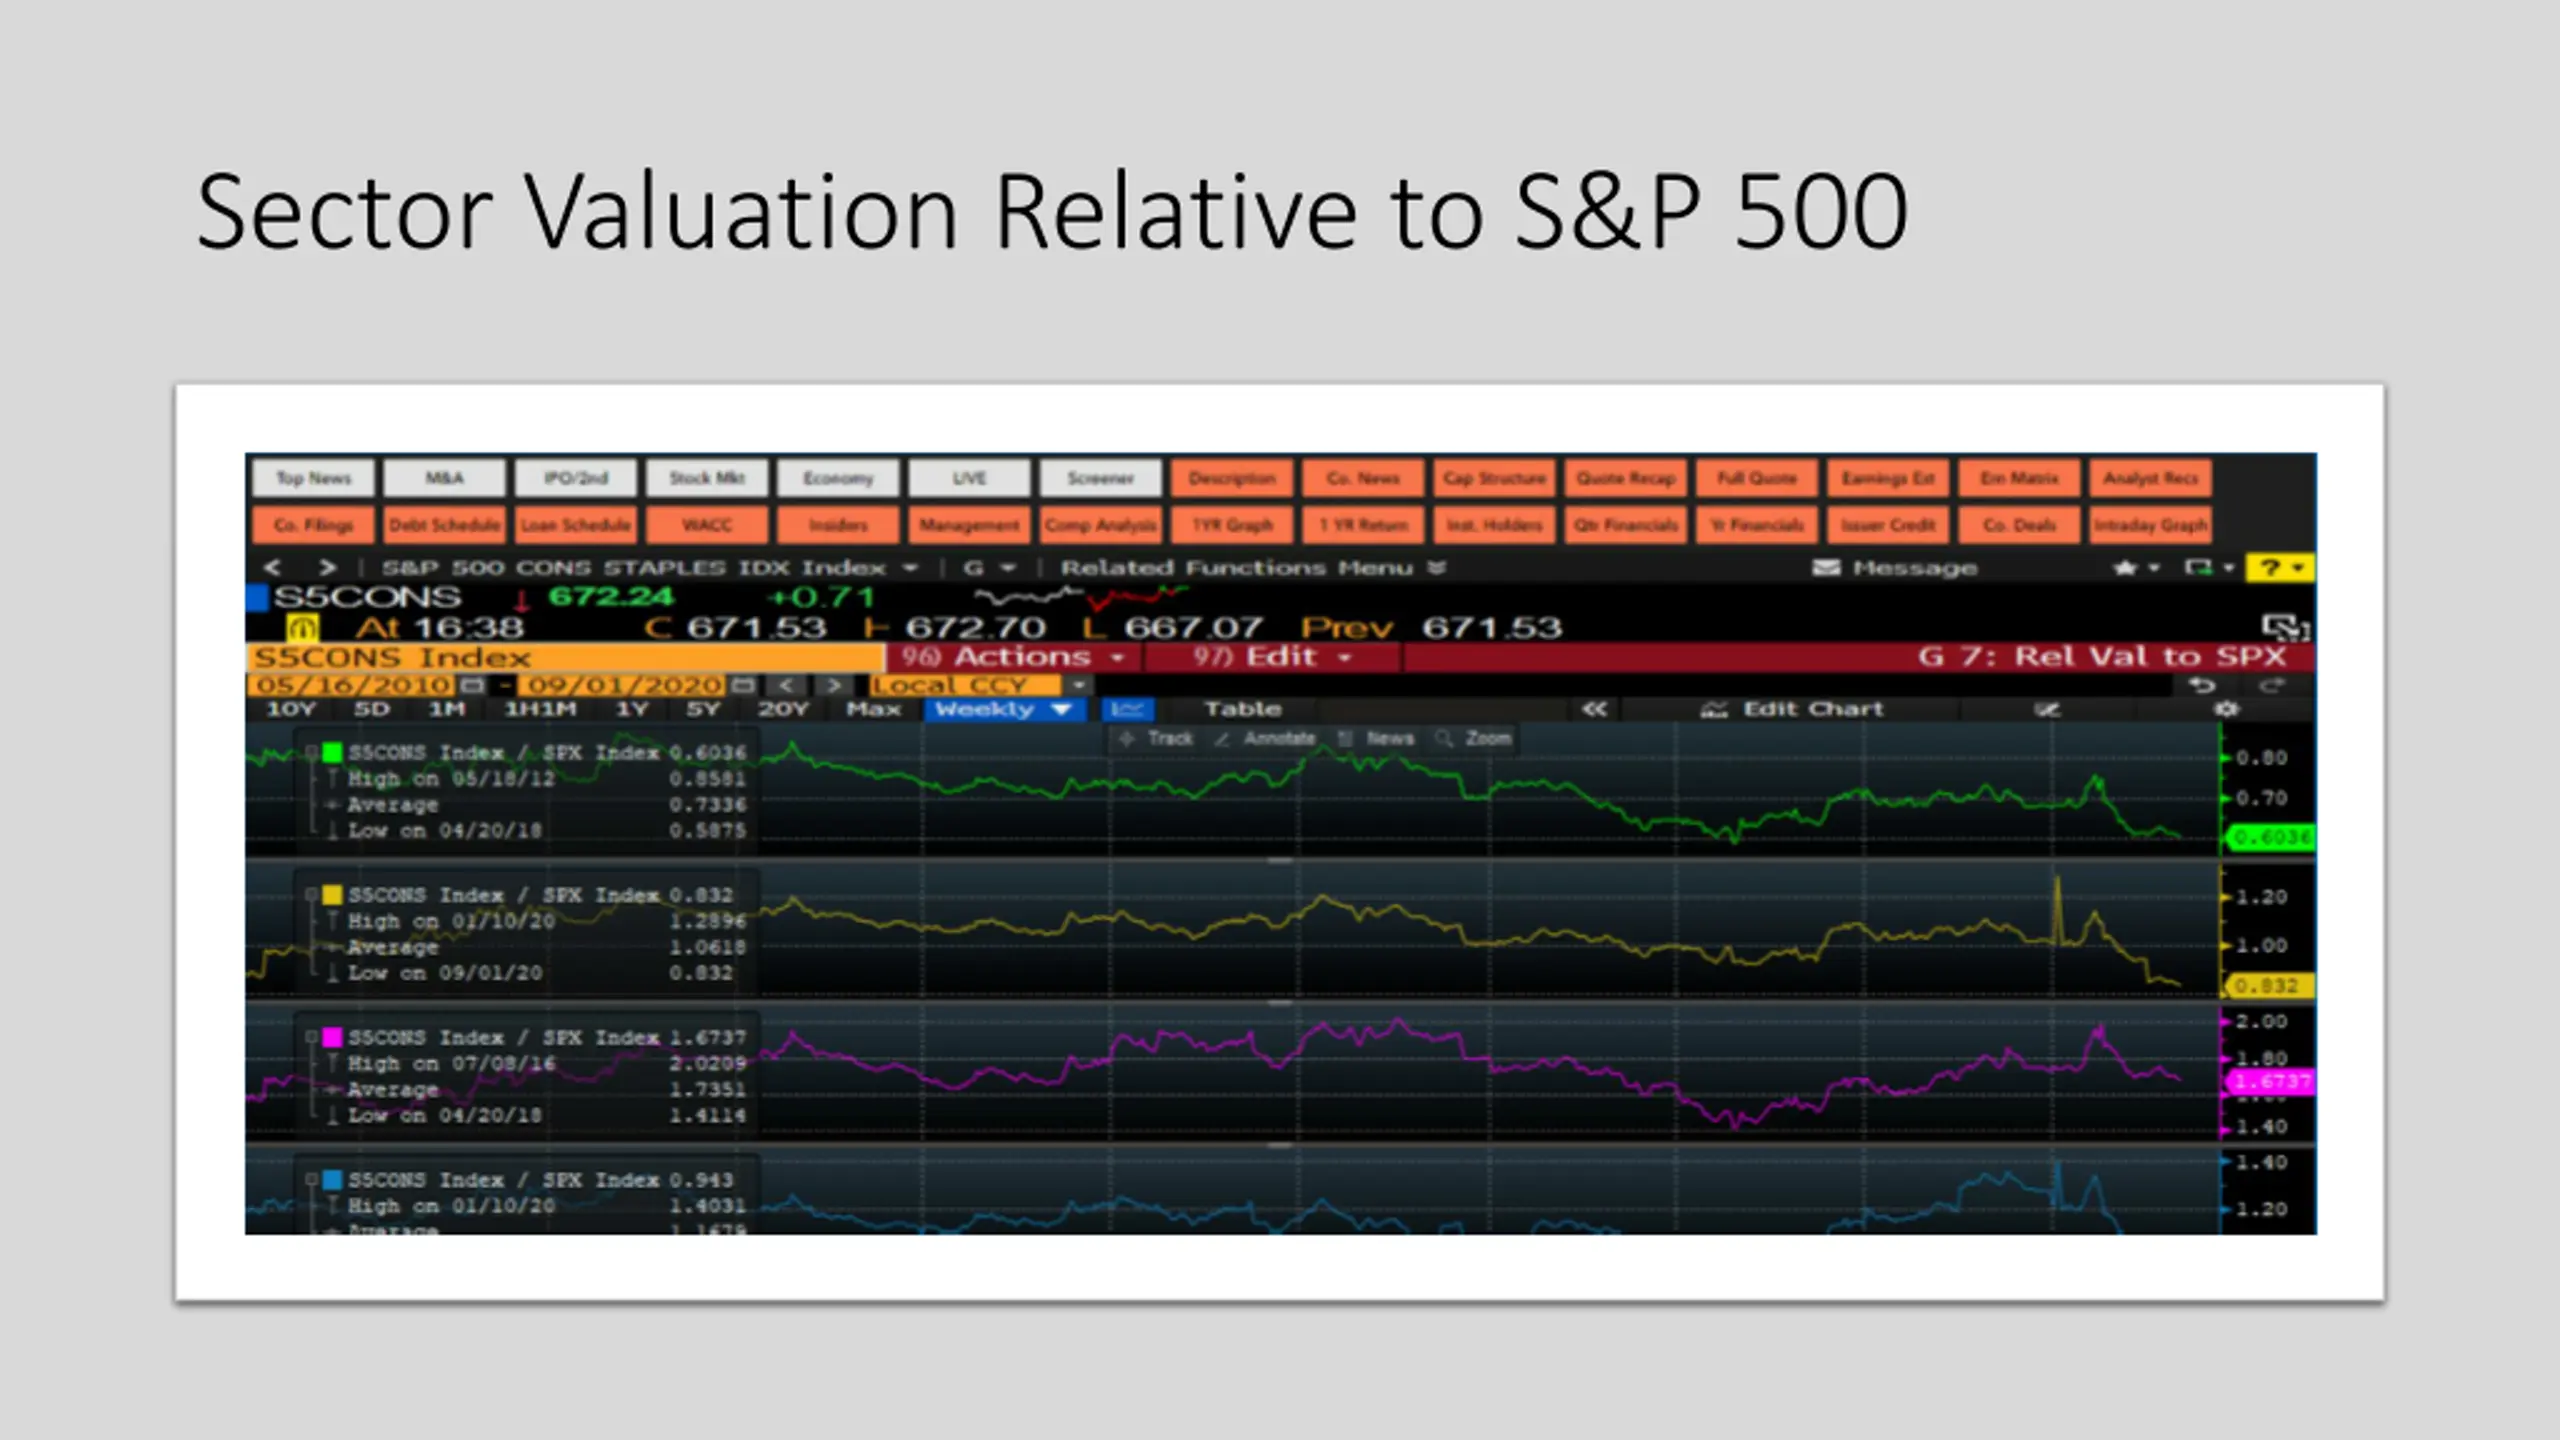Click the yellow series color swatch
This screenshot has height=1440, width=2560.
click(332, 895)
